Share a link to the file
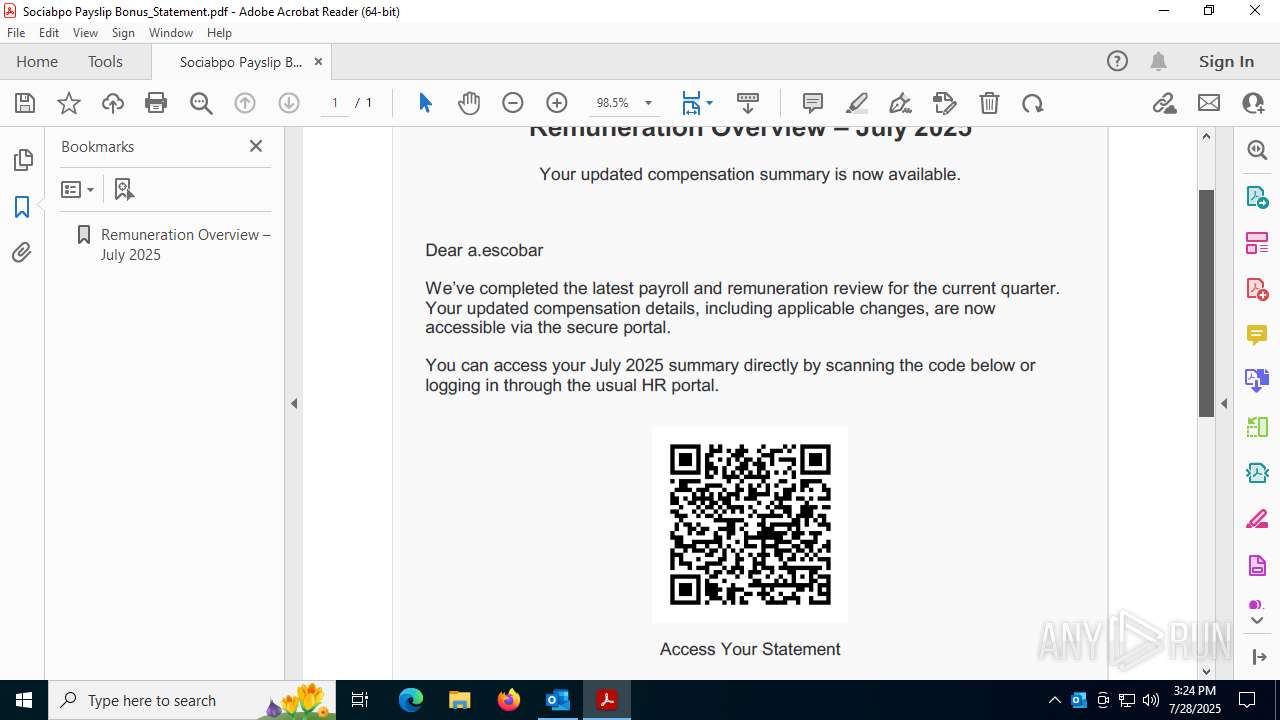Screen dimensions: 1280x720 pos(1165,103)
